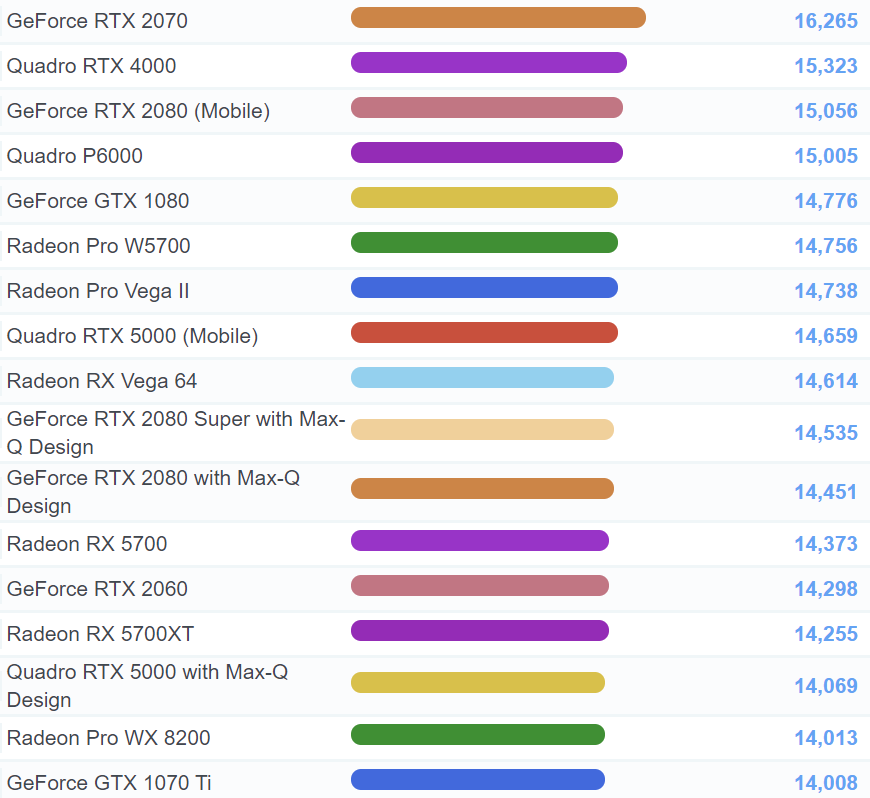Click the red Quadro RTX 5000 (Mobile) bar
870x798 pixels.
pyautogui.click(x=484, y=332)
